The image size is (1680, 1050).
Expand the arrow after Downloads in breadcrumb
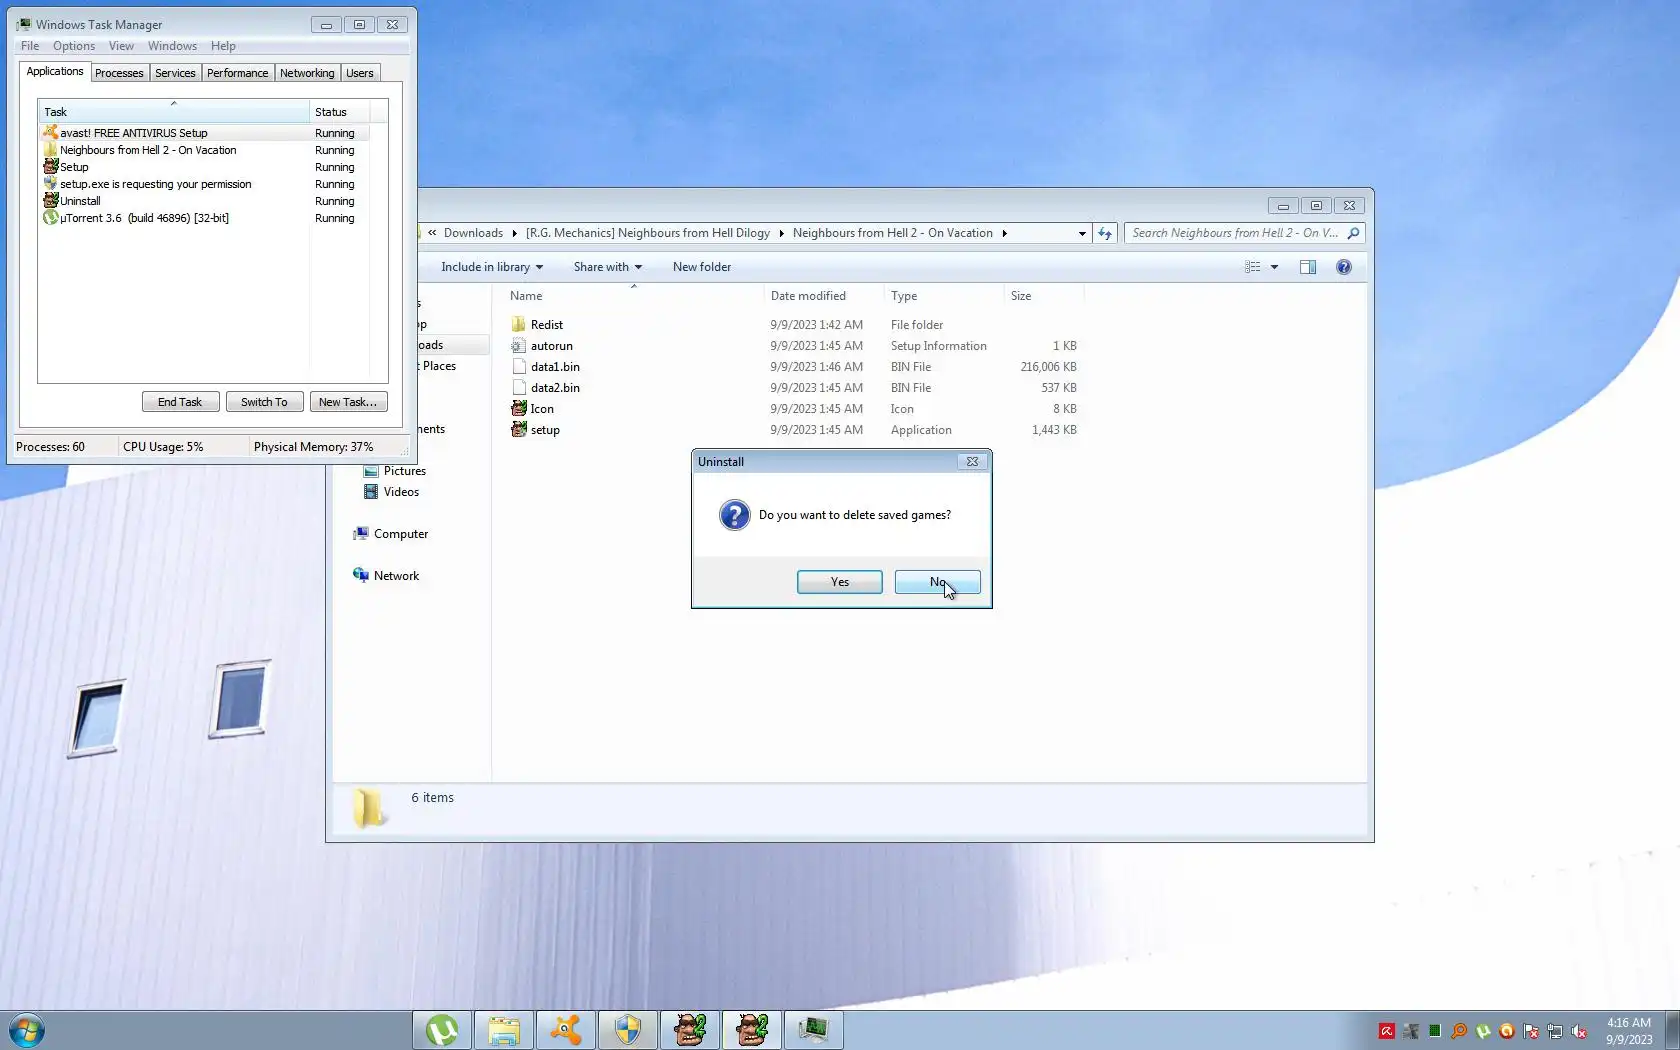(x=514, y=233)
